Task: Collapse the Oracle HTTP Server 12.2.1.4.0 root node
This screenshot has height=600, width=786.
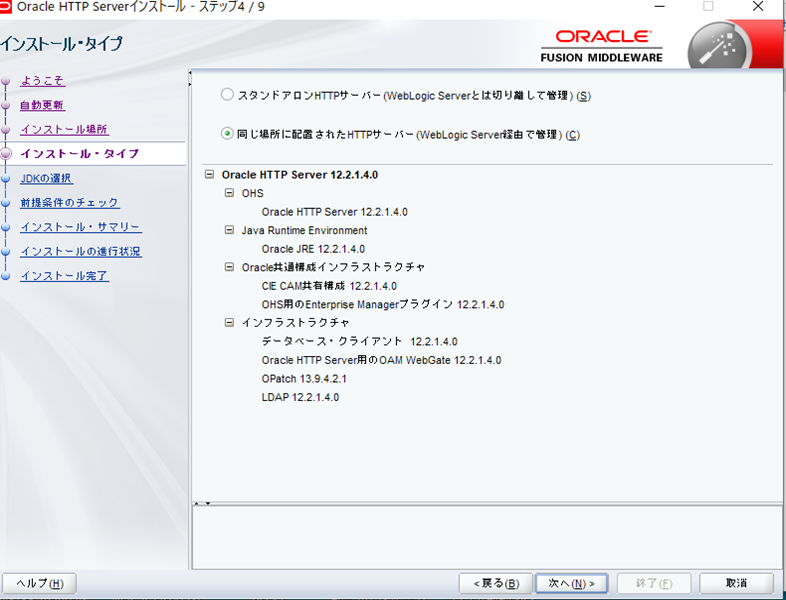Action: (x=209, y=174)
